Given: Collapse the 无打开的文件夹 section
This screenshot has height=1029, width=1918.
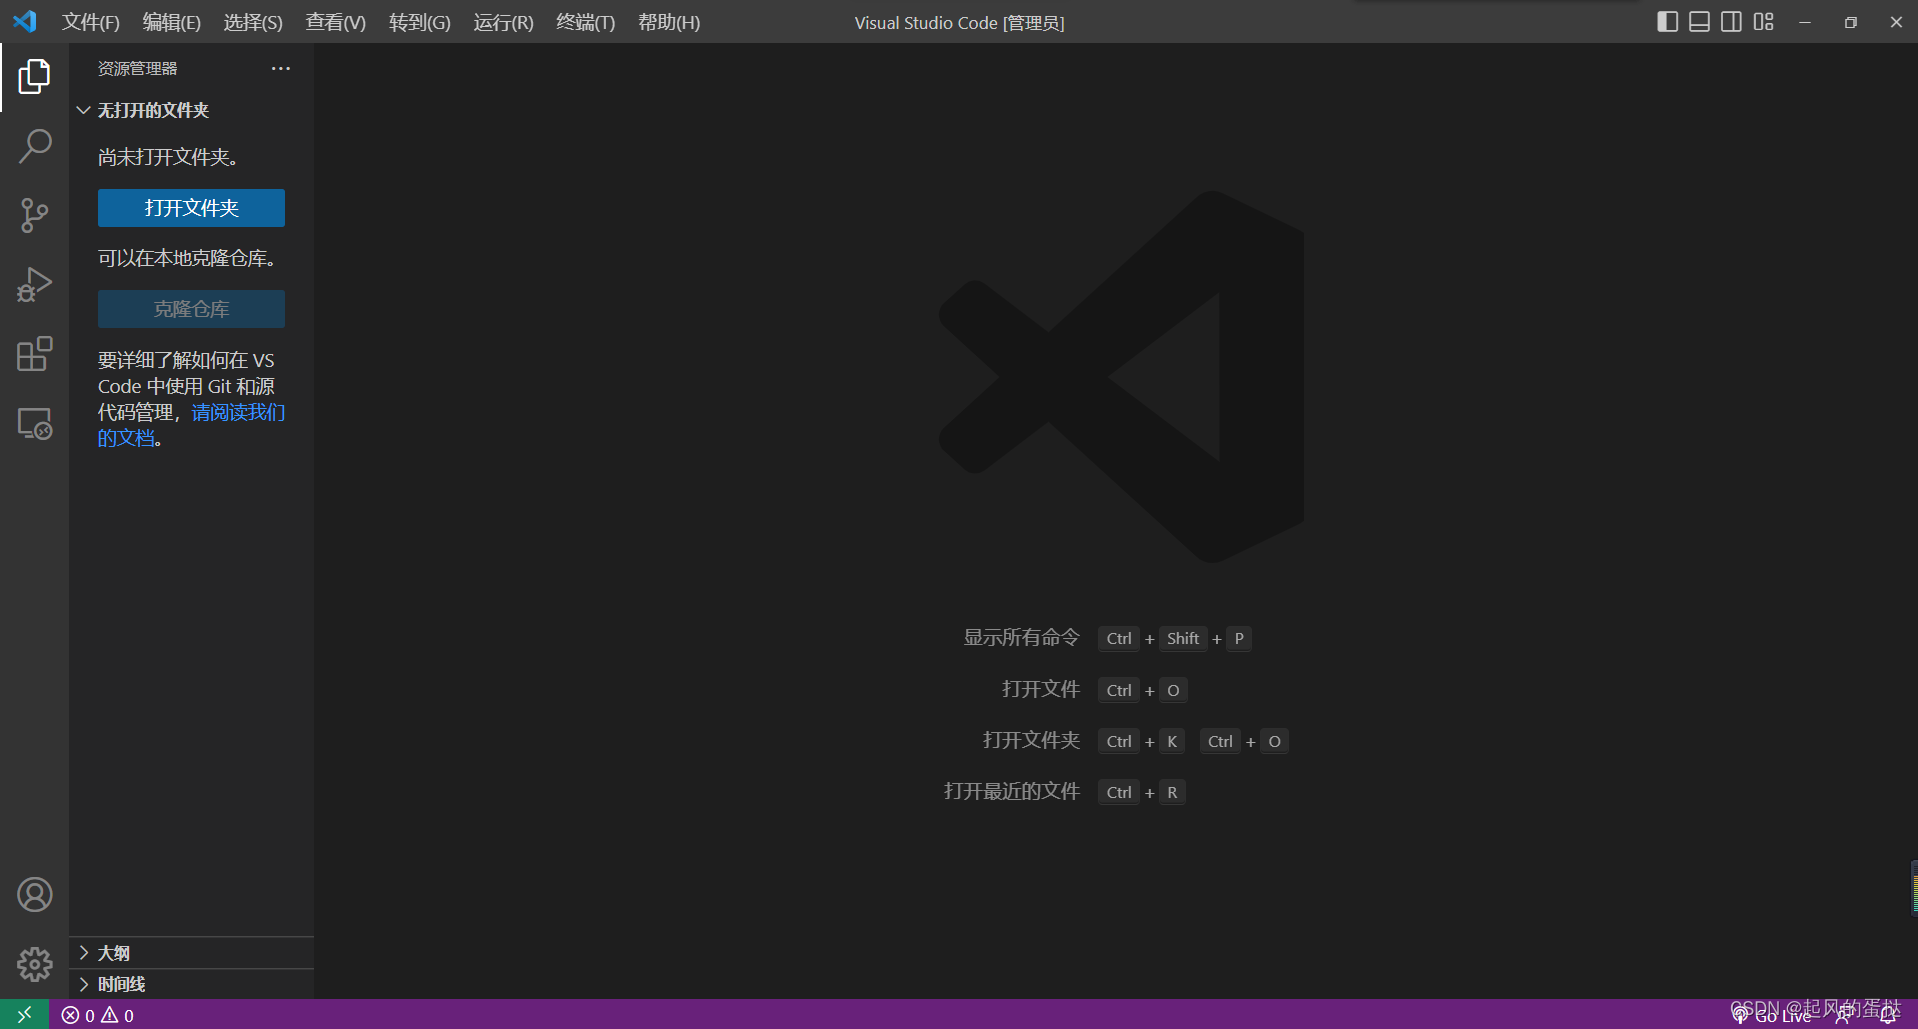Looking at the screenshot, I should tap(191, 110).
